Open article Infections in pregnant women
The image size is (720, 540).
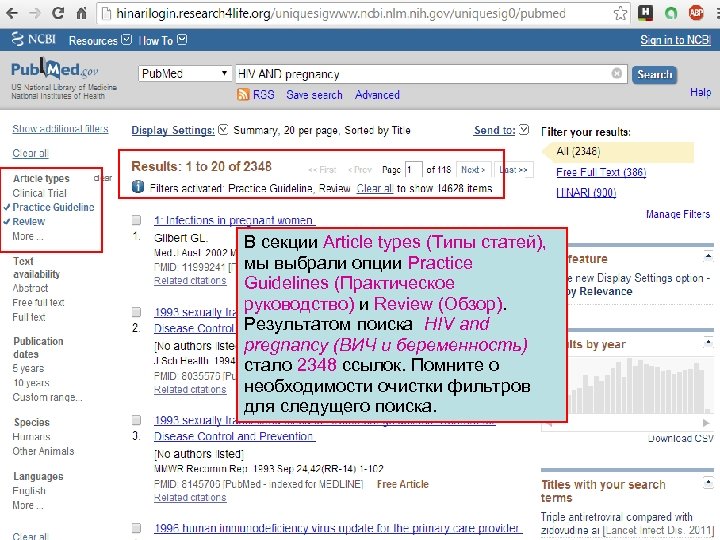click(x=235, y=220)
